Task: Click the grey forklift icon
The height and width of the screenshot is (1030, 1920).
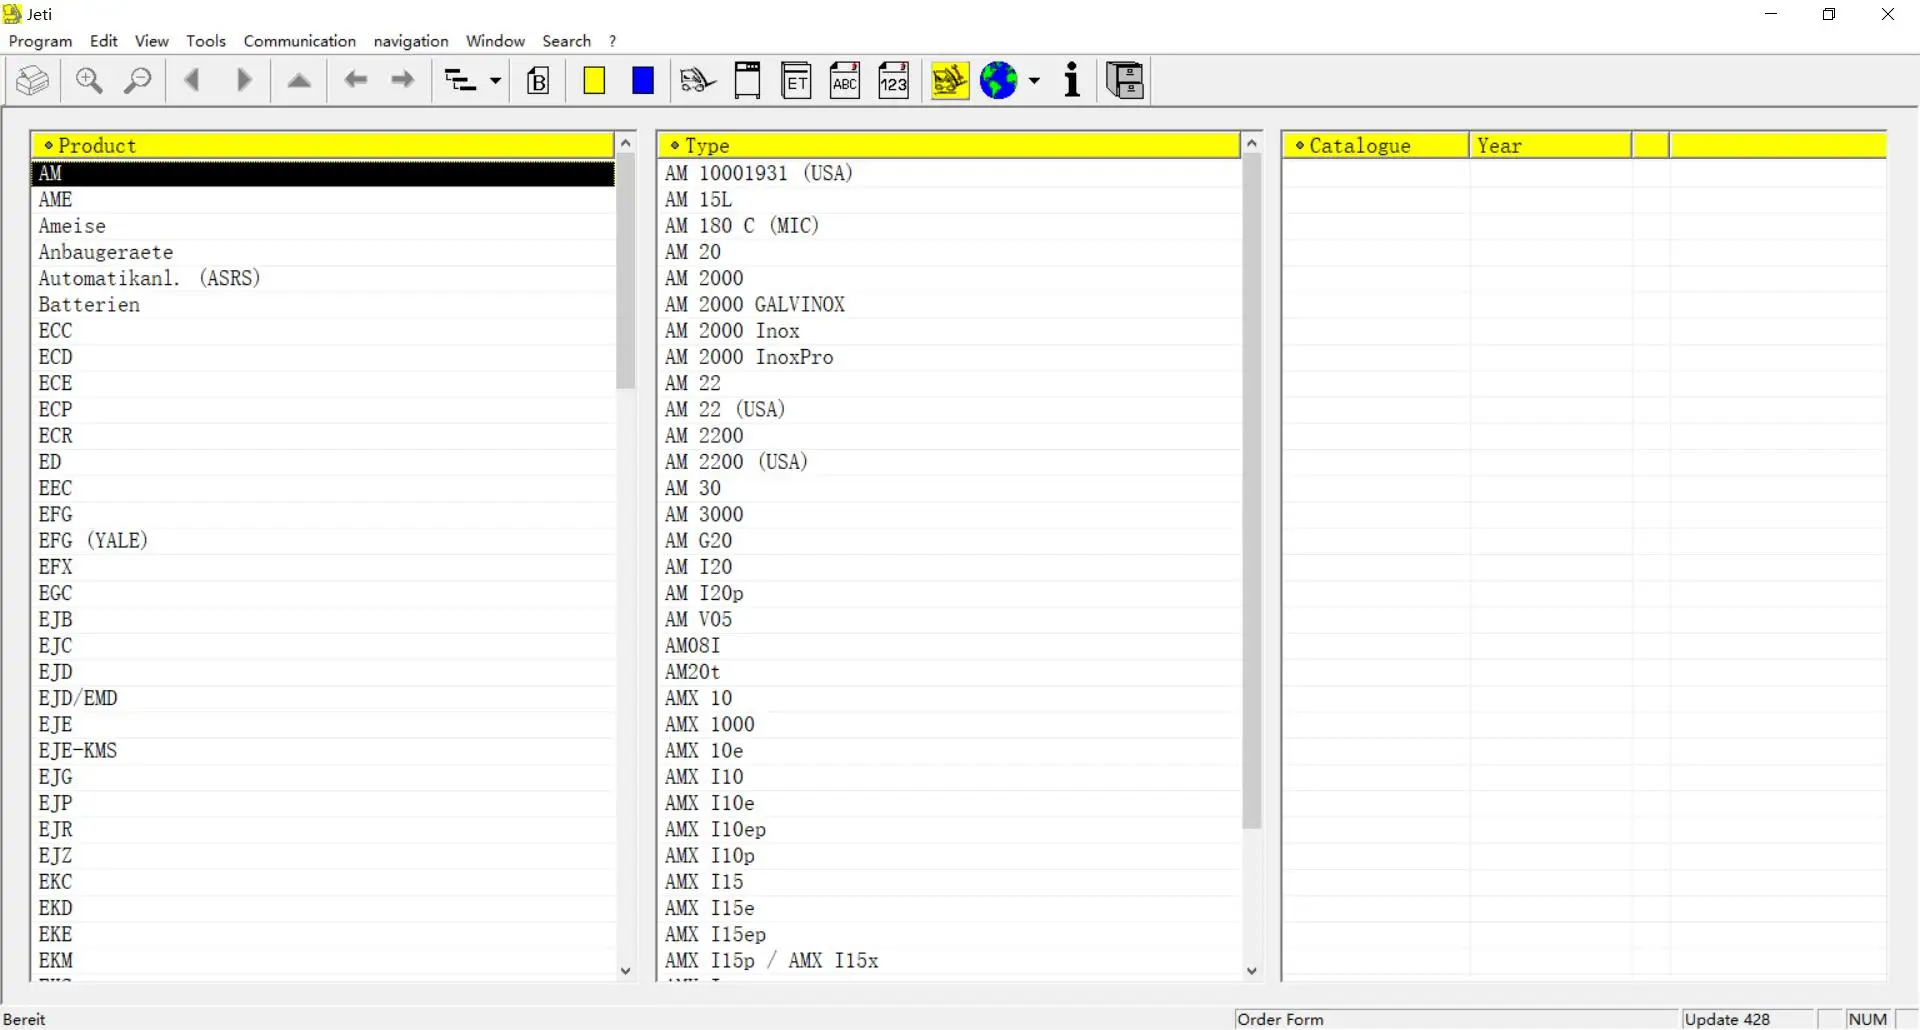Action: coord(698,80)
